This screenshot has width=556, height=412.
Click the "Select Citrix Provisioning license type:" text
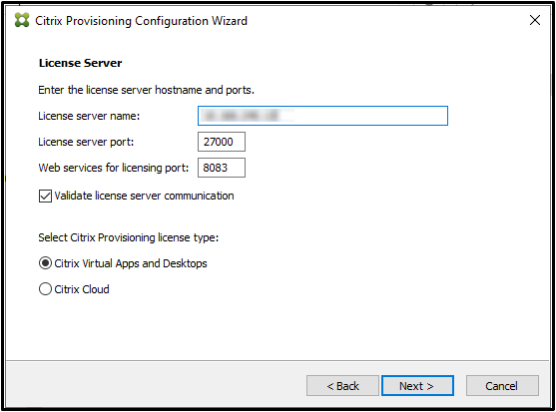[128, 238]
